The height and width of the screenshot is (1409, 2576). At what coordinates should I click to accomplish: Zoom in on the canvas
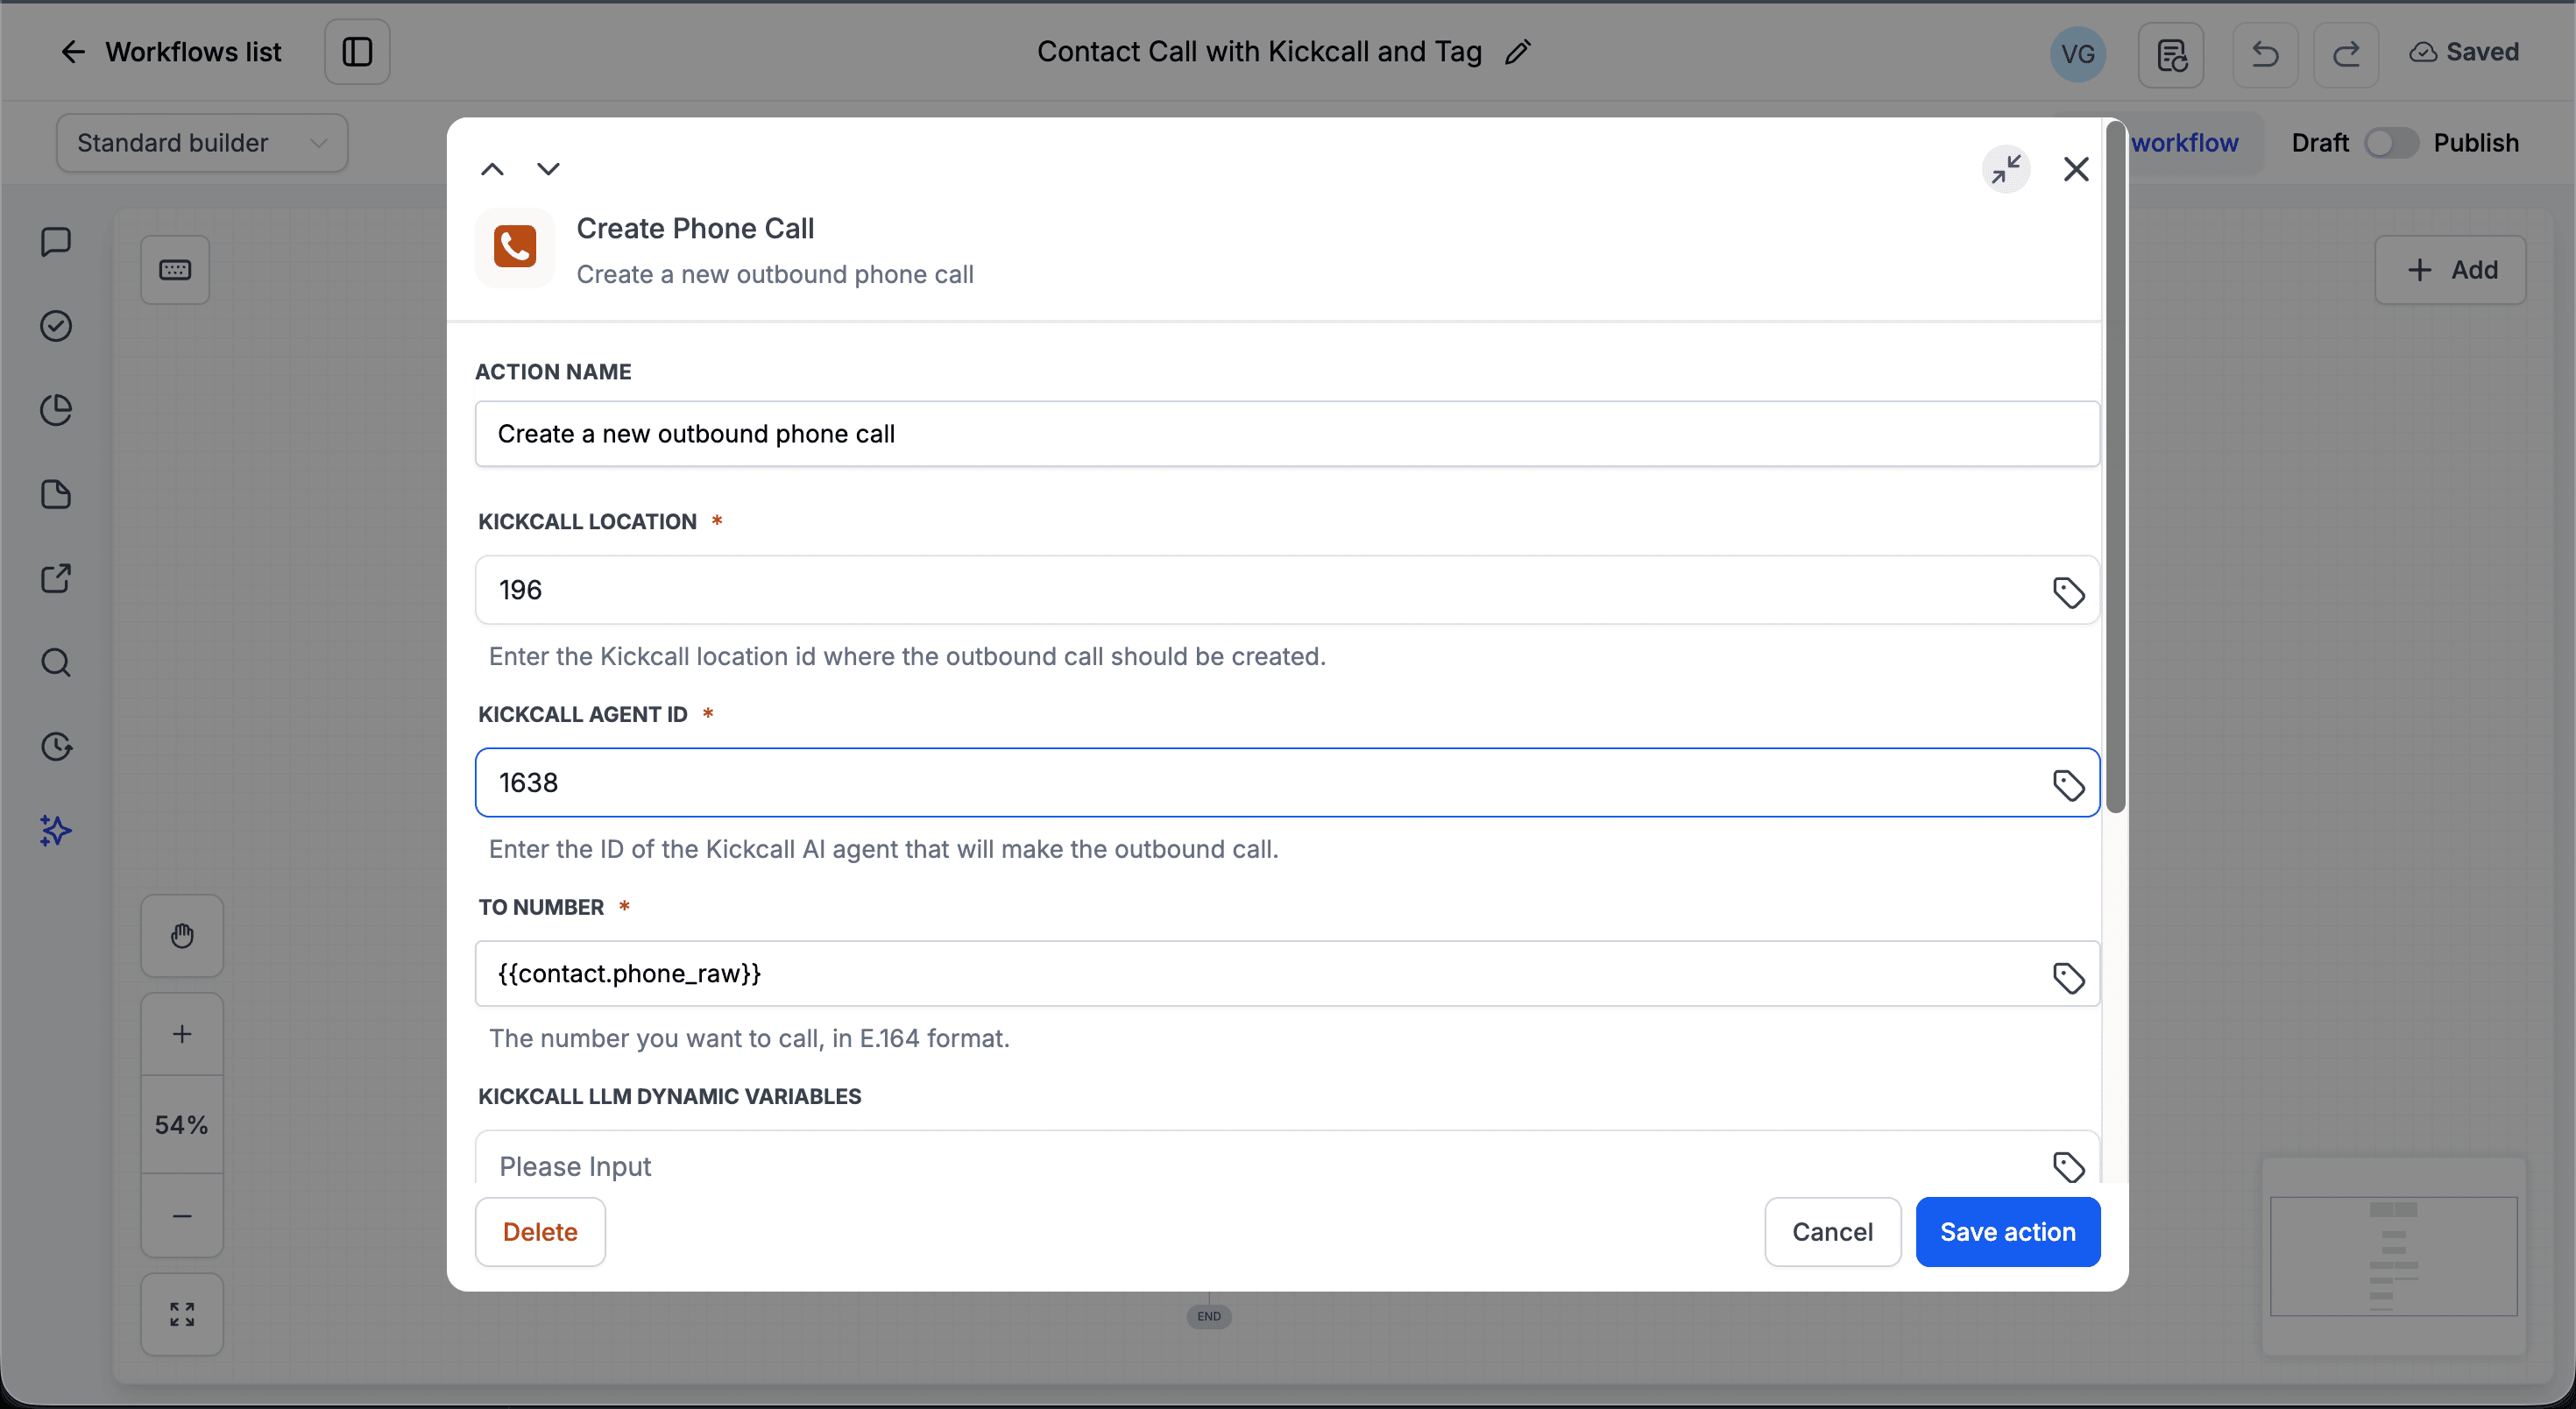182,1034
